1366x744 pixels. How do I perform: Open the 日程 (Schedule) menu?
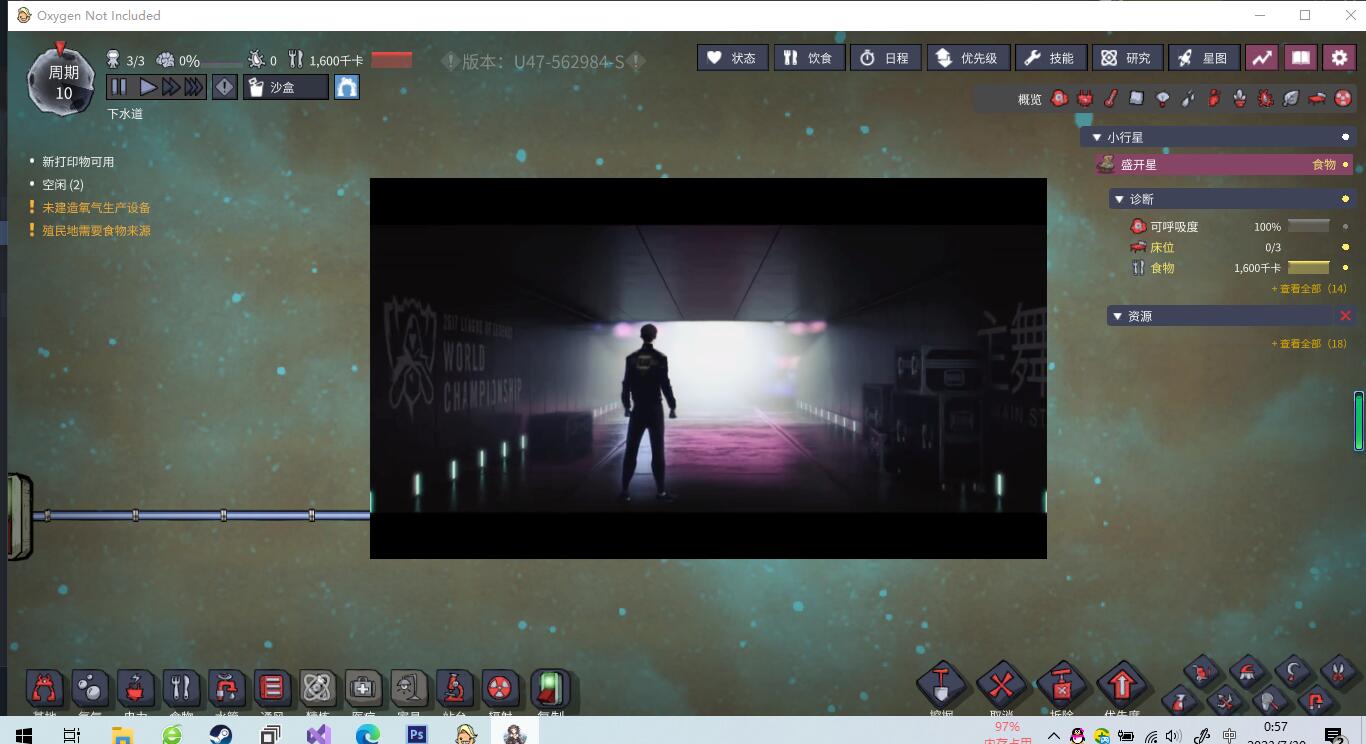(886, 58)
